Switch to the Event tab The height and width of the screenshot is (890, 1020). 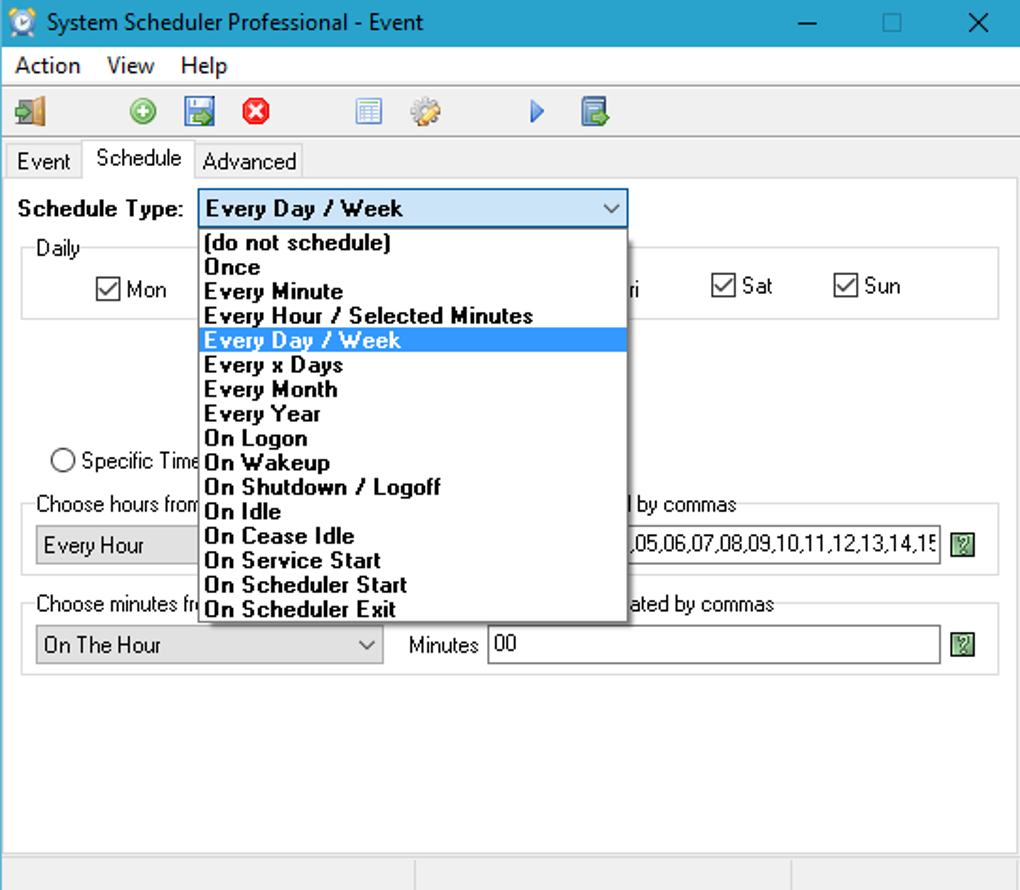click(44, 161)
